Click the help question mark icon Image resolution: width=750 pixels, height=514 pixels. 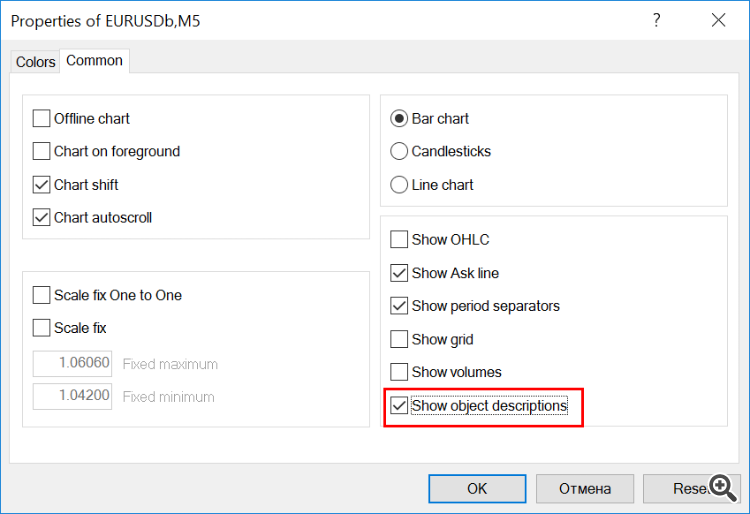[x=657, y=20]
